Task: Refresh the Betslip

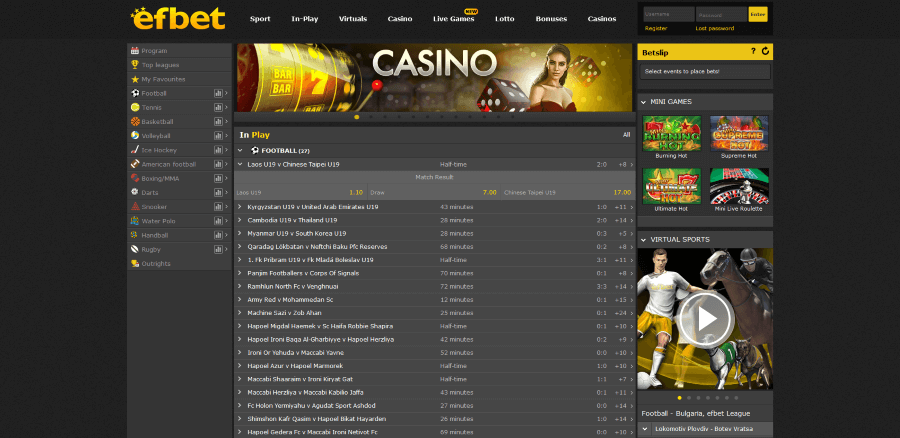Action: (765, 52)
